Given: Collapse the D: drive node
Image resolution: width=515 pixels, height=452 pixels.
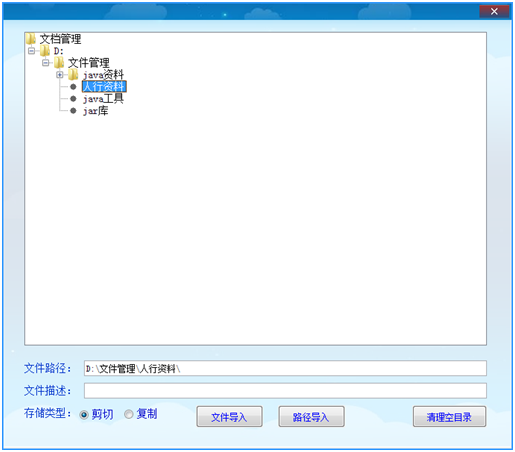Looking at the screenshot, I should coord(31,51).
